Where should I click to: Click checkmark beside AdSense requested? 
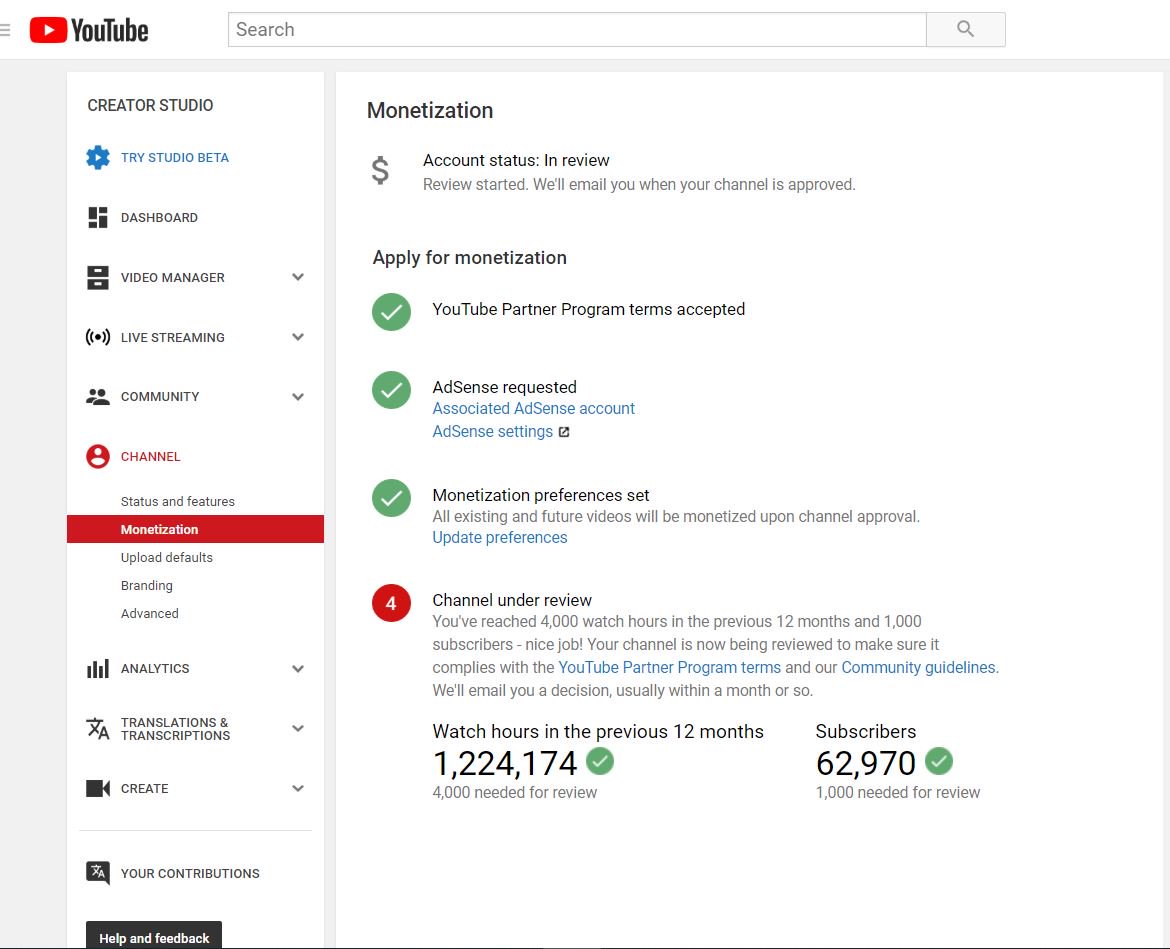pos(392,389)
